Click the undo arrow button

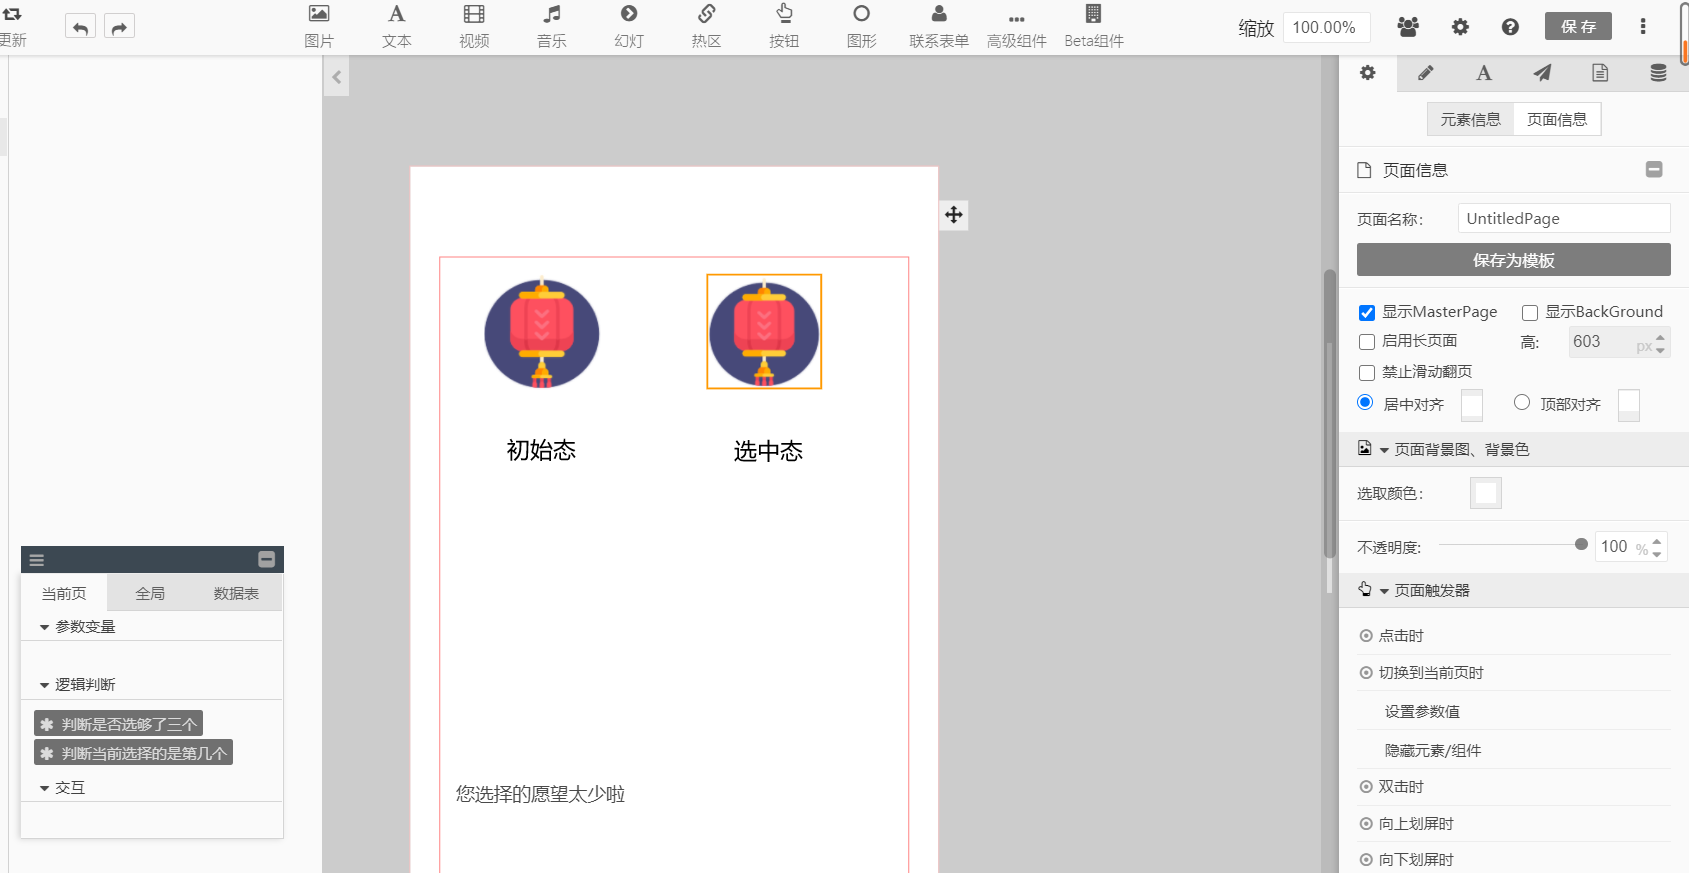tap(80, 27)
